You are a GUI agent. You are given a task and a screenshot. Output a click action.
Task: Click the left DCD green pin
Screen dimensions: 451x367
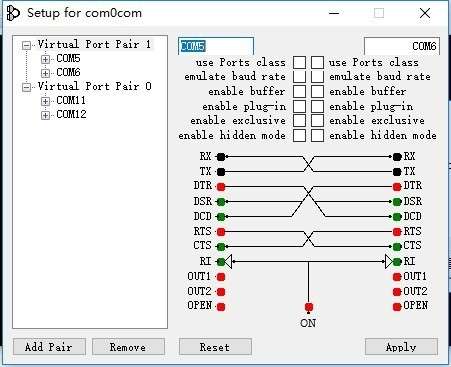point(221,217)
